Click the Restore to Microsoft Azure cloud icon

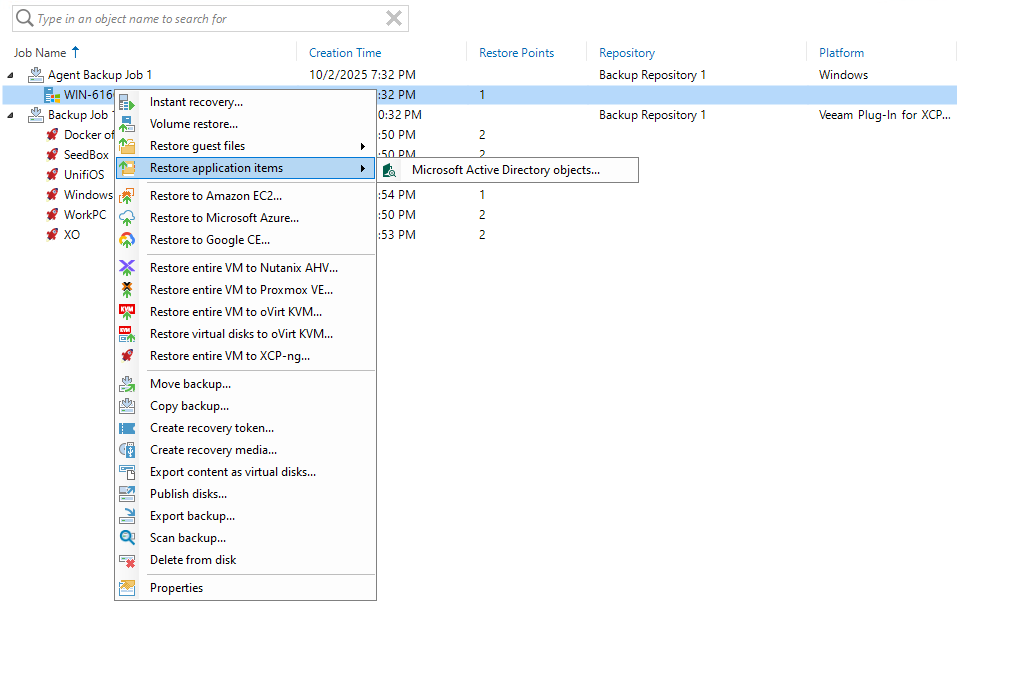click(x=127, y=218)
